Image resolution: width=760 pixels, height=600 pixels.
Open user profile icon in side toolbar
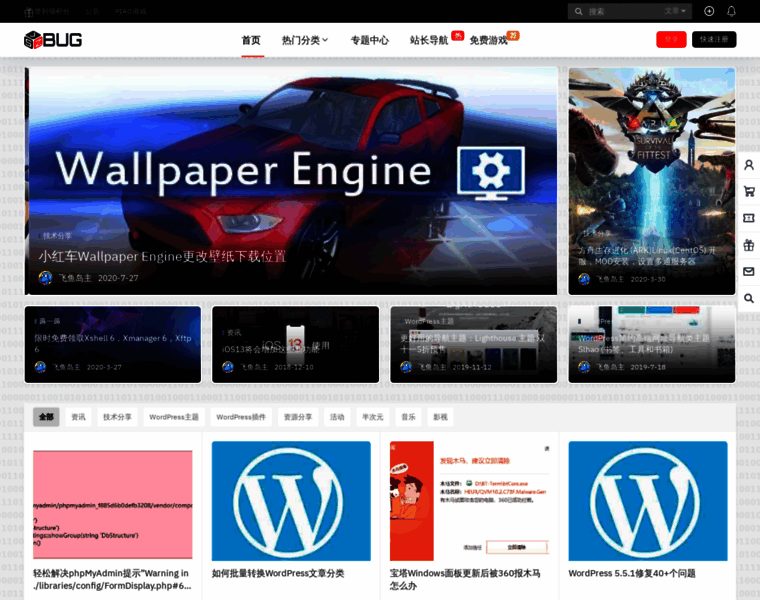(x=749, y=165)
